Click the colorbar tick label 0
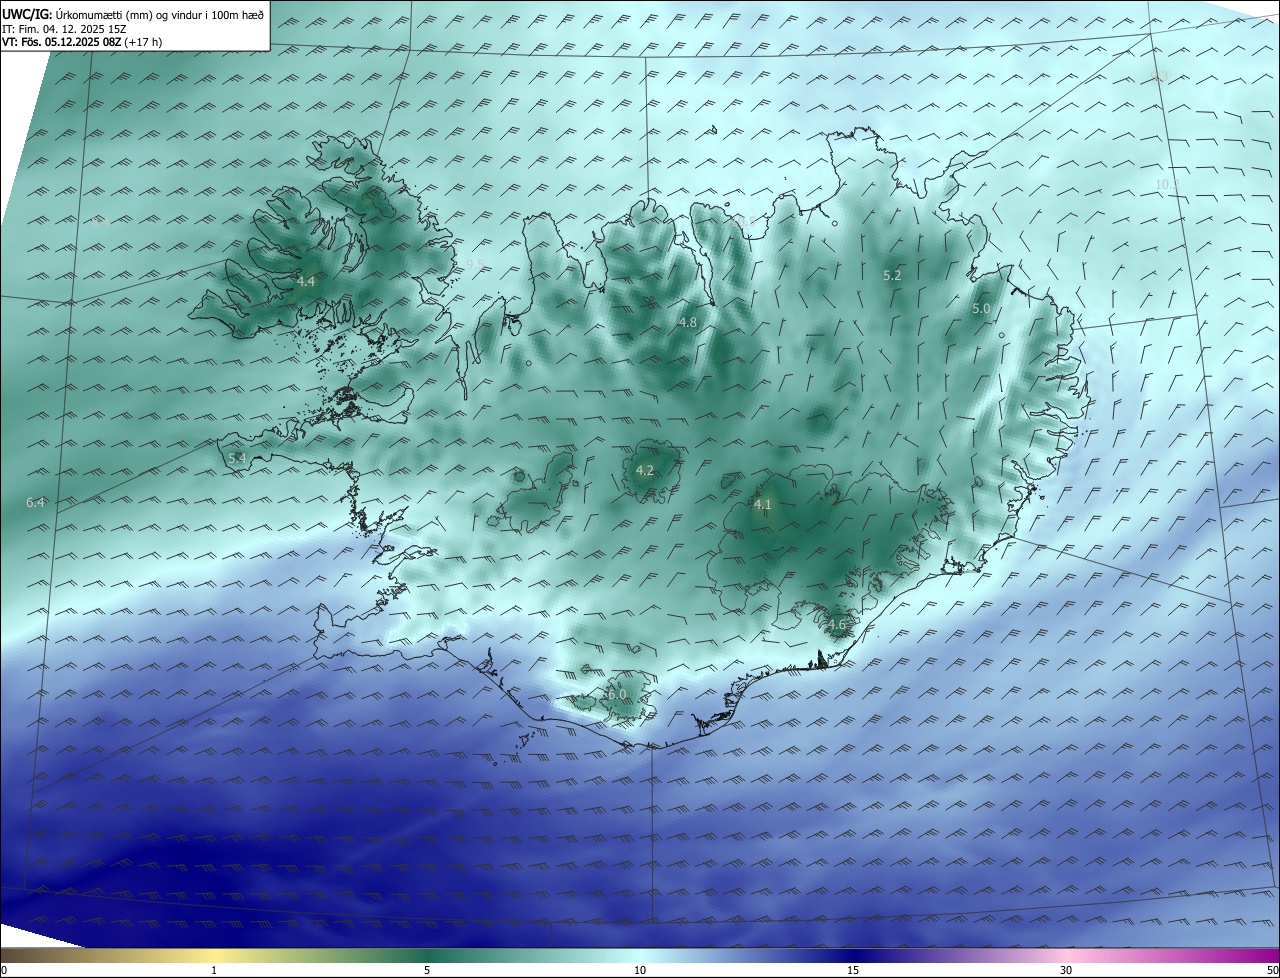This screenshot has height=978, width=1280. (4, 970)
